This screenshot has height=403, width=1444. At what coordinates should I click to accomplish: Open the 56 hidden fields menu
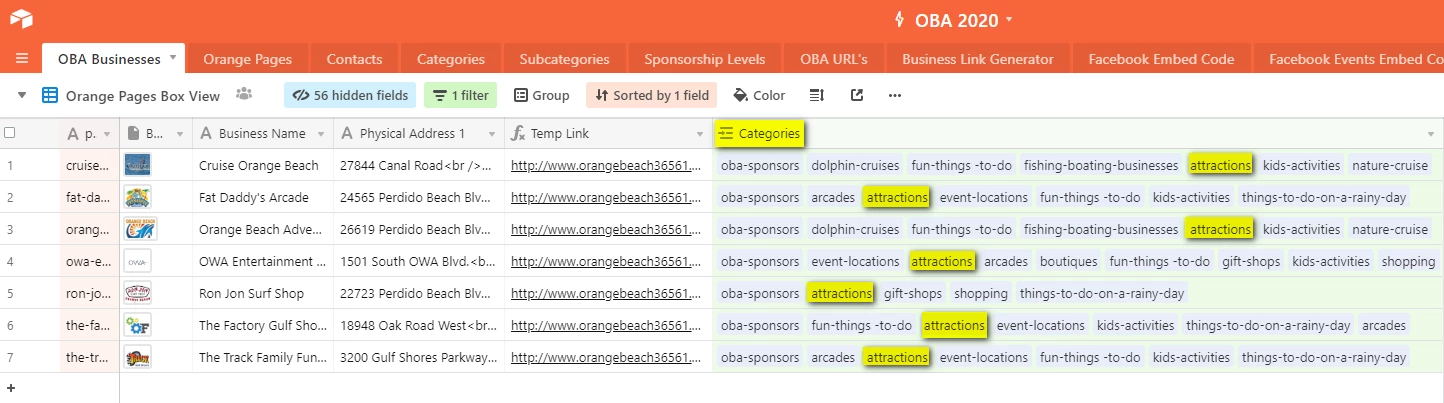coord(350,96)
